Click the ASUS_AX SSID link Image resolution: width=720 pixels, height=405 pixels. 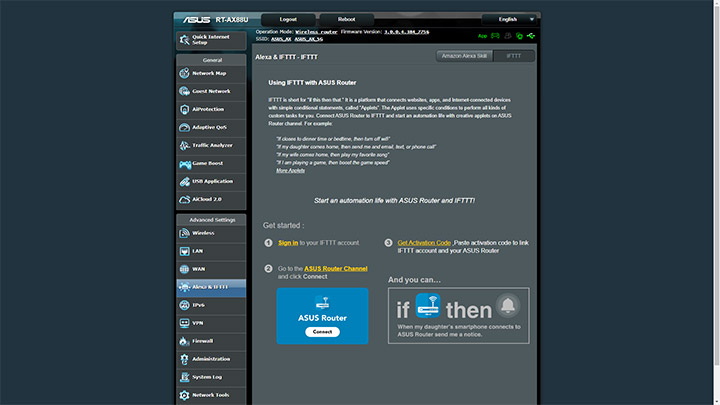pyautogui.click(x=281, y=39)
